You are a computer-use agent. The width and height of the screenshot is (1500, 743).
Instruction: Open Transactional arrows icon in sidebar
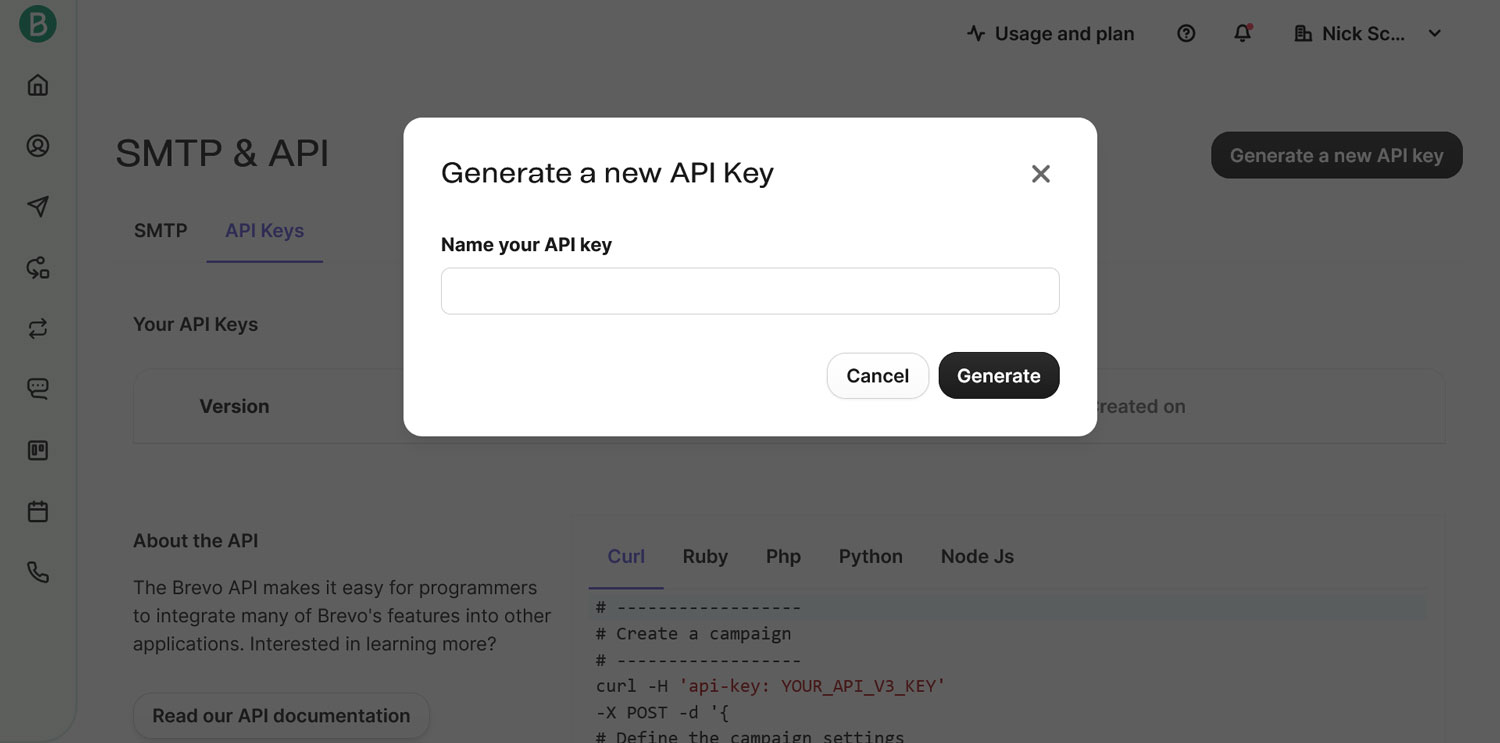click(x=38, y=329)
